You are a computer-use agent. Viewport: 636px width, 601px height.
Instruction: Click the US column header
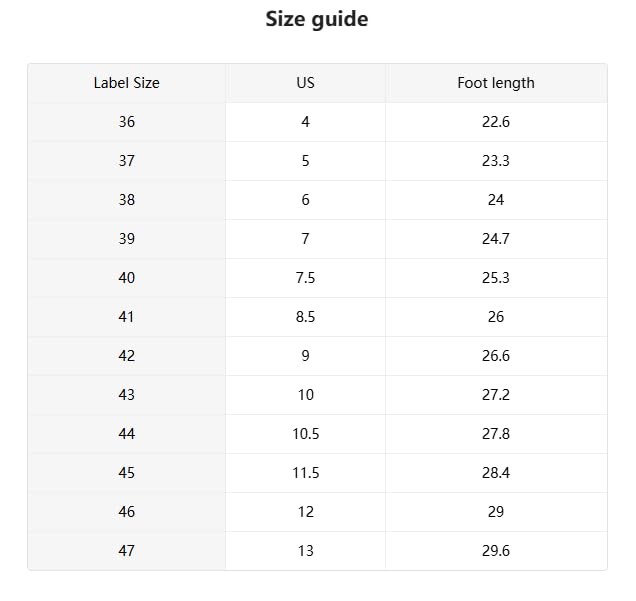tap(306, 83)
